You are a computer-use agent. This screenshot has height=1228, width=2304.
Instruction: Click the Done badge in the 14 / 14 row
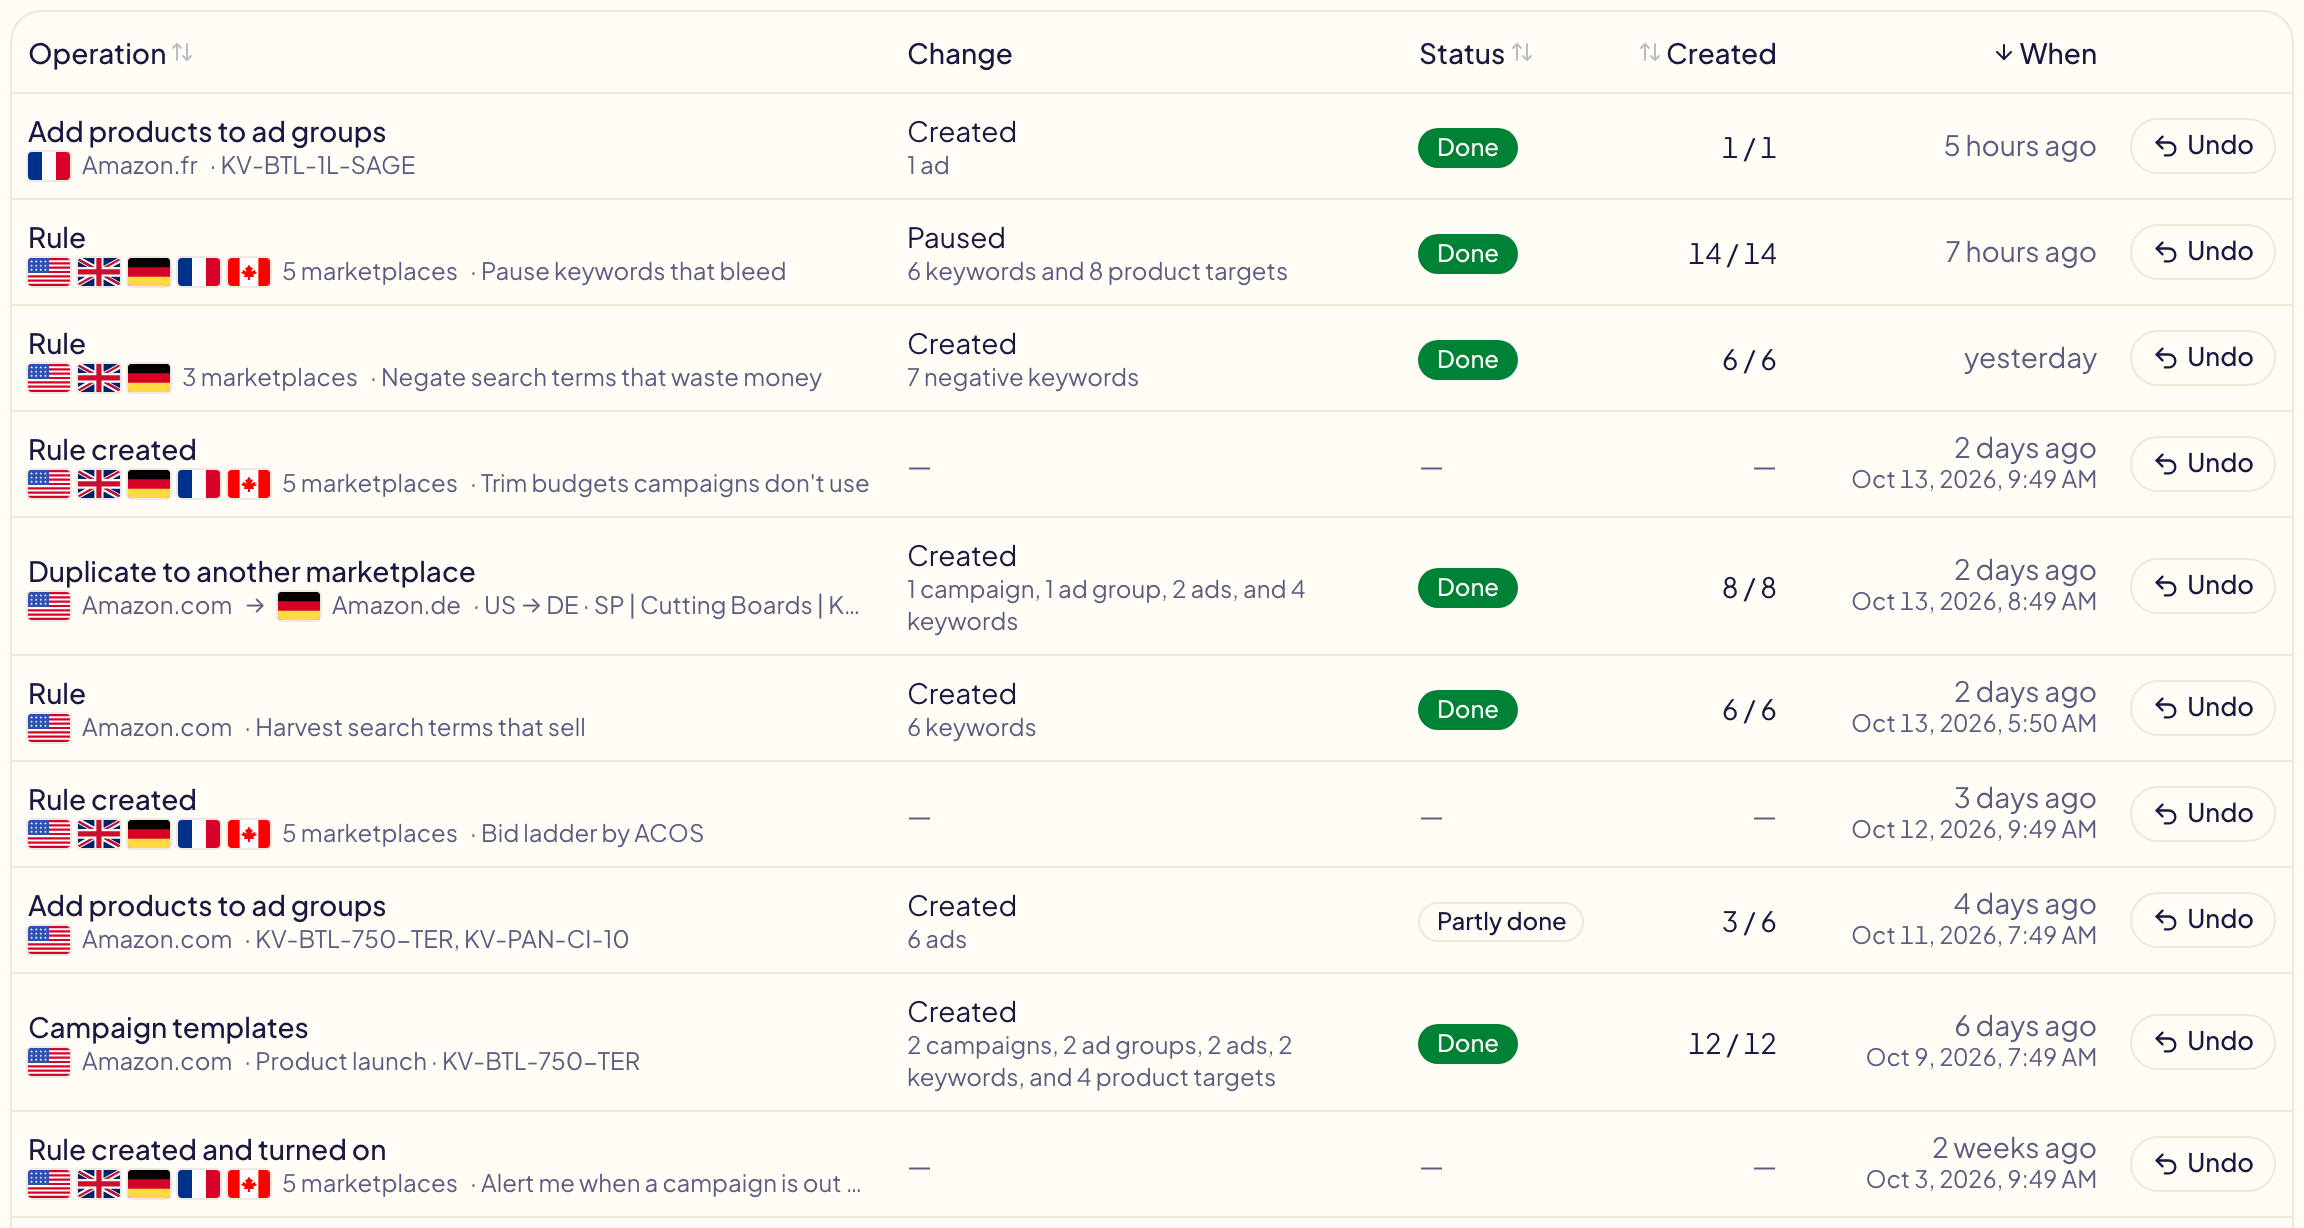click(x=1467, y=254)
